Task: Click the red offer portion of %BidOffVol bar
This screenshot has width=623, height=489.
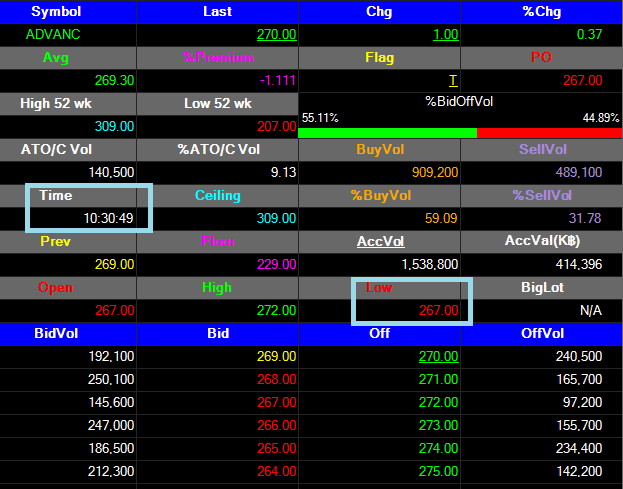Action: coord(549,133)
